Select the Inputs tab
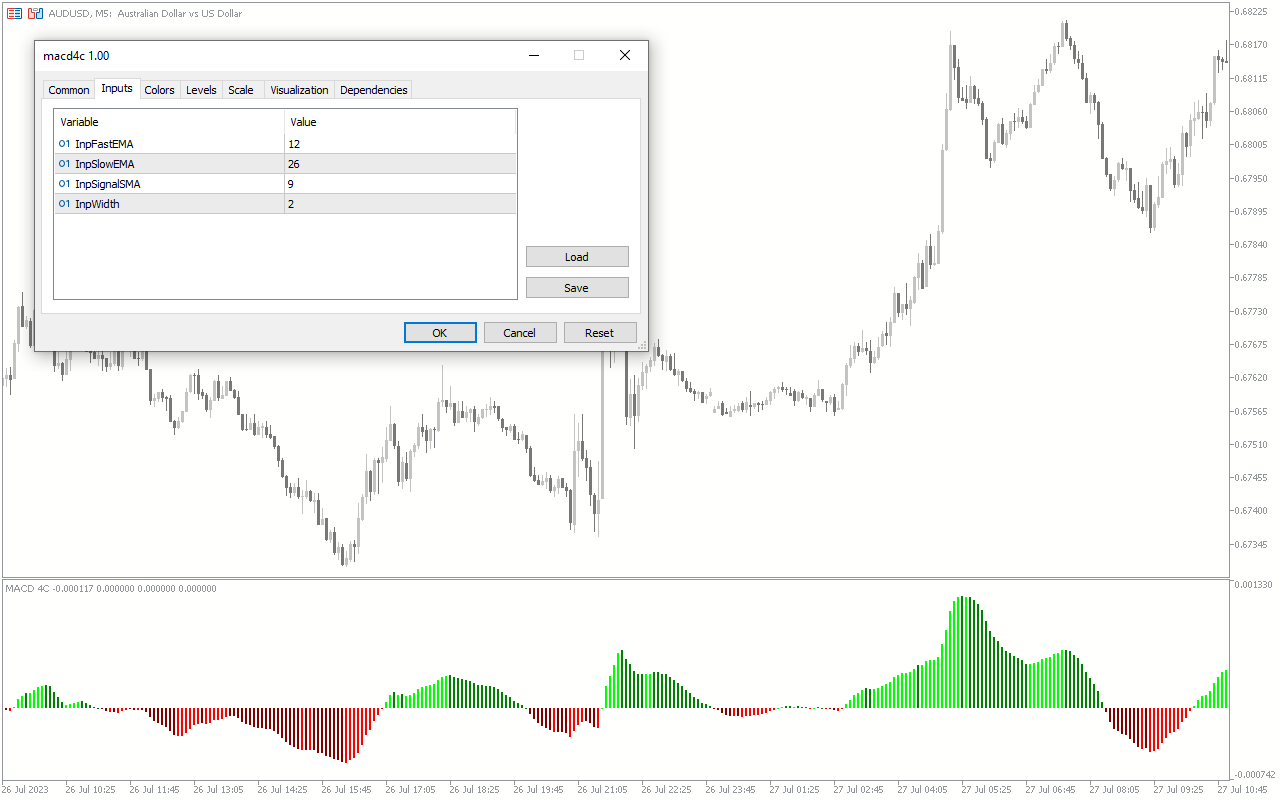Image resolution: width=1280 pixels, height=800 pixels. click(x=117, y=88)
